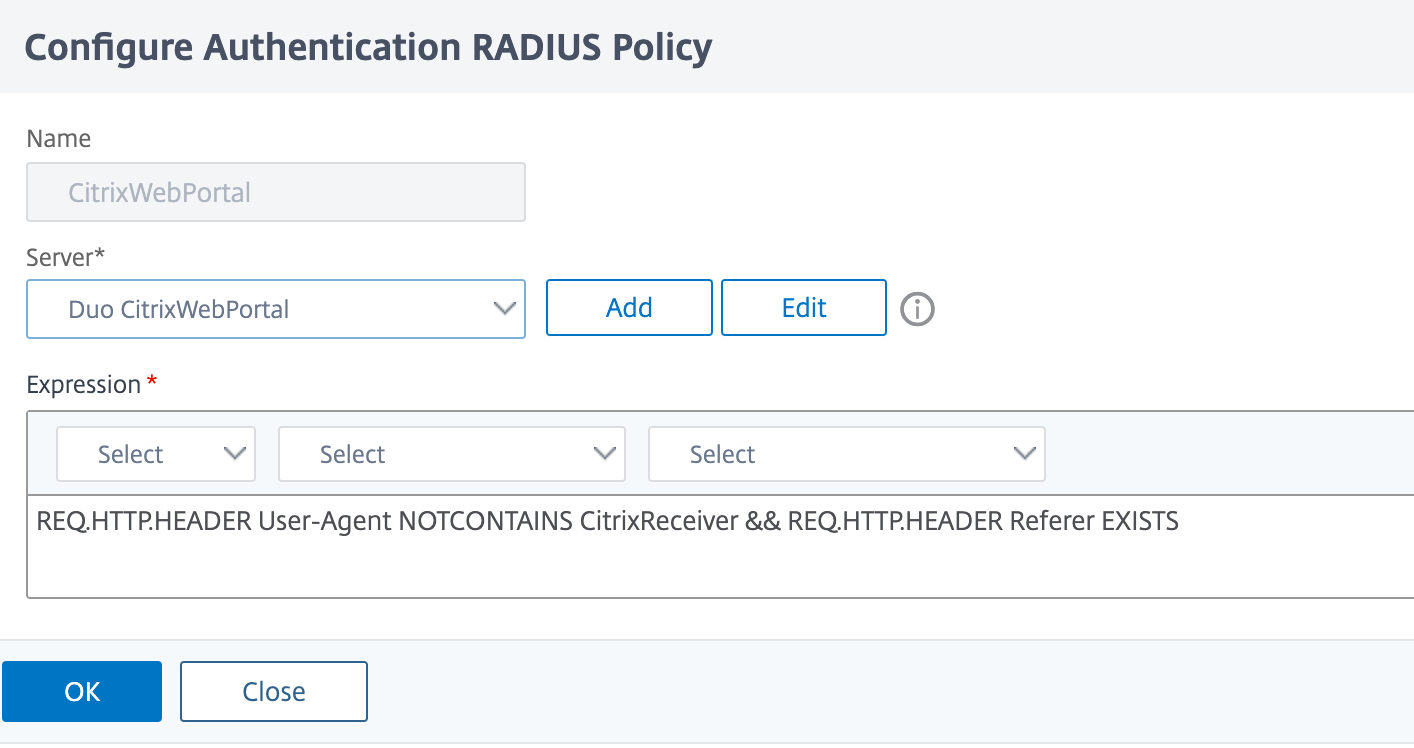Viewport: 1414px width, 748px height.
Task: Click Edit to modify Duo CitrixWebPortal server
Action: tap(803, 307)
